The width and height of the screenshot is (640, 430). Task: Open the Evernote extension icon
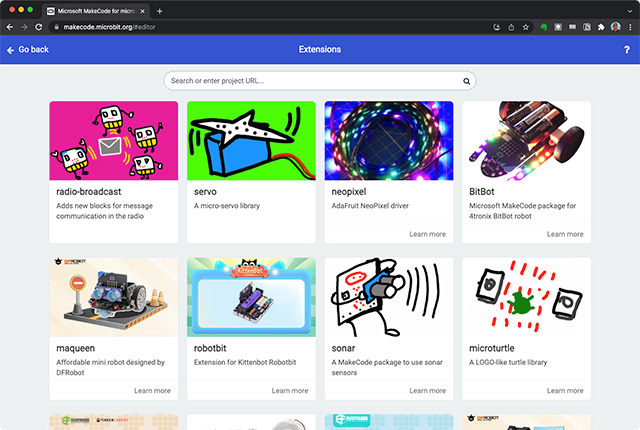coord(546,28)
